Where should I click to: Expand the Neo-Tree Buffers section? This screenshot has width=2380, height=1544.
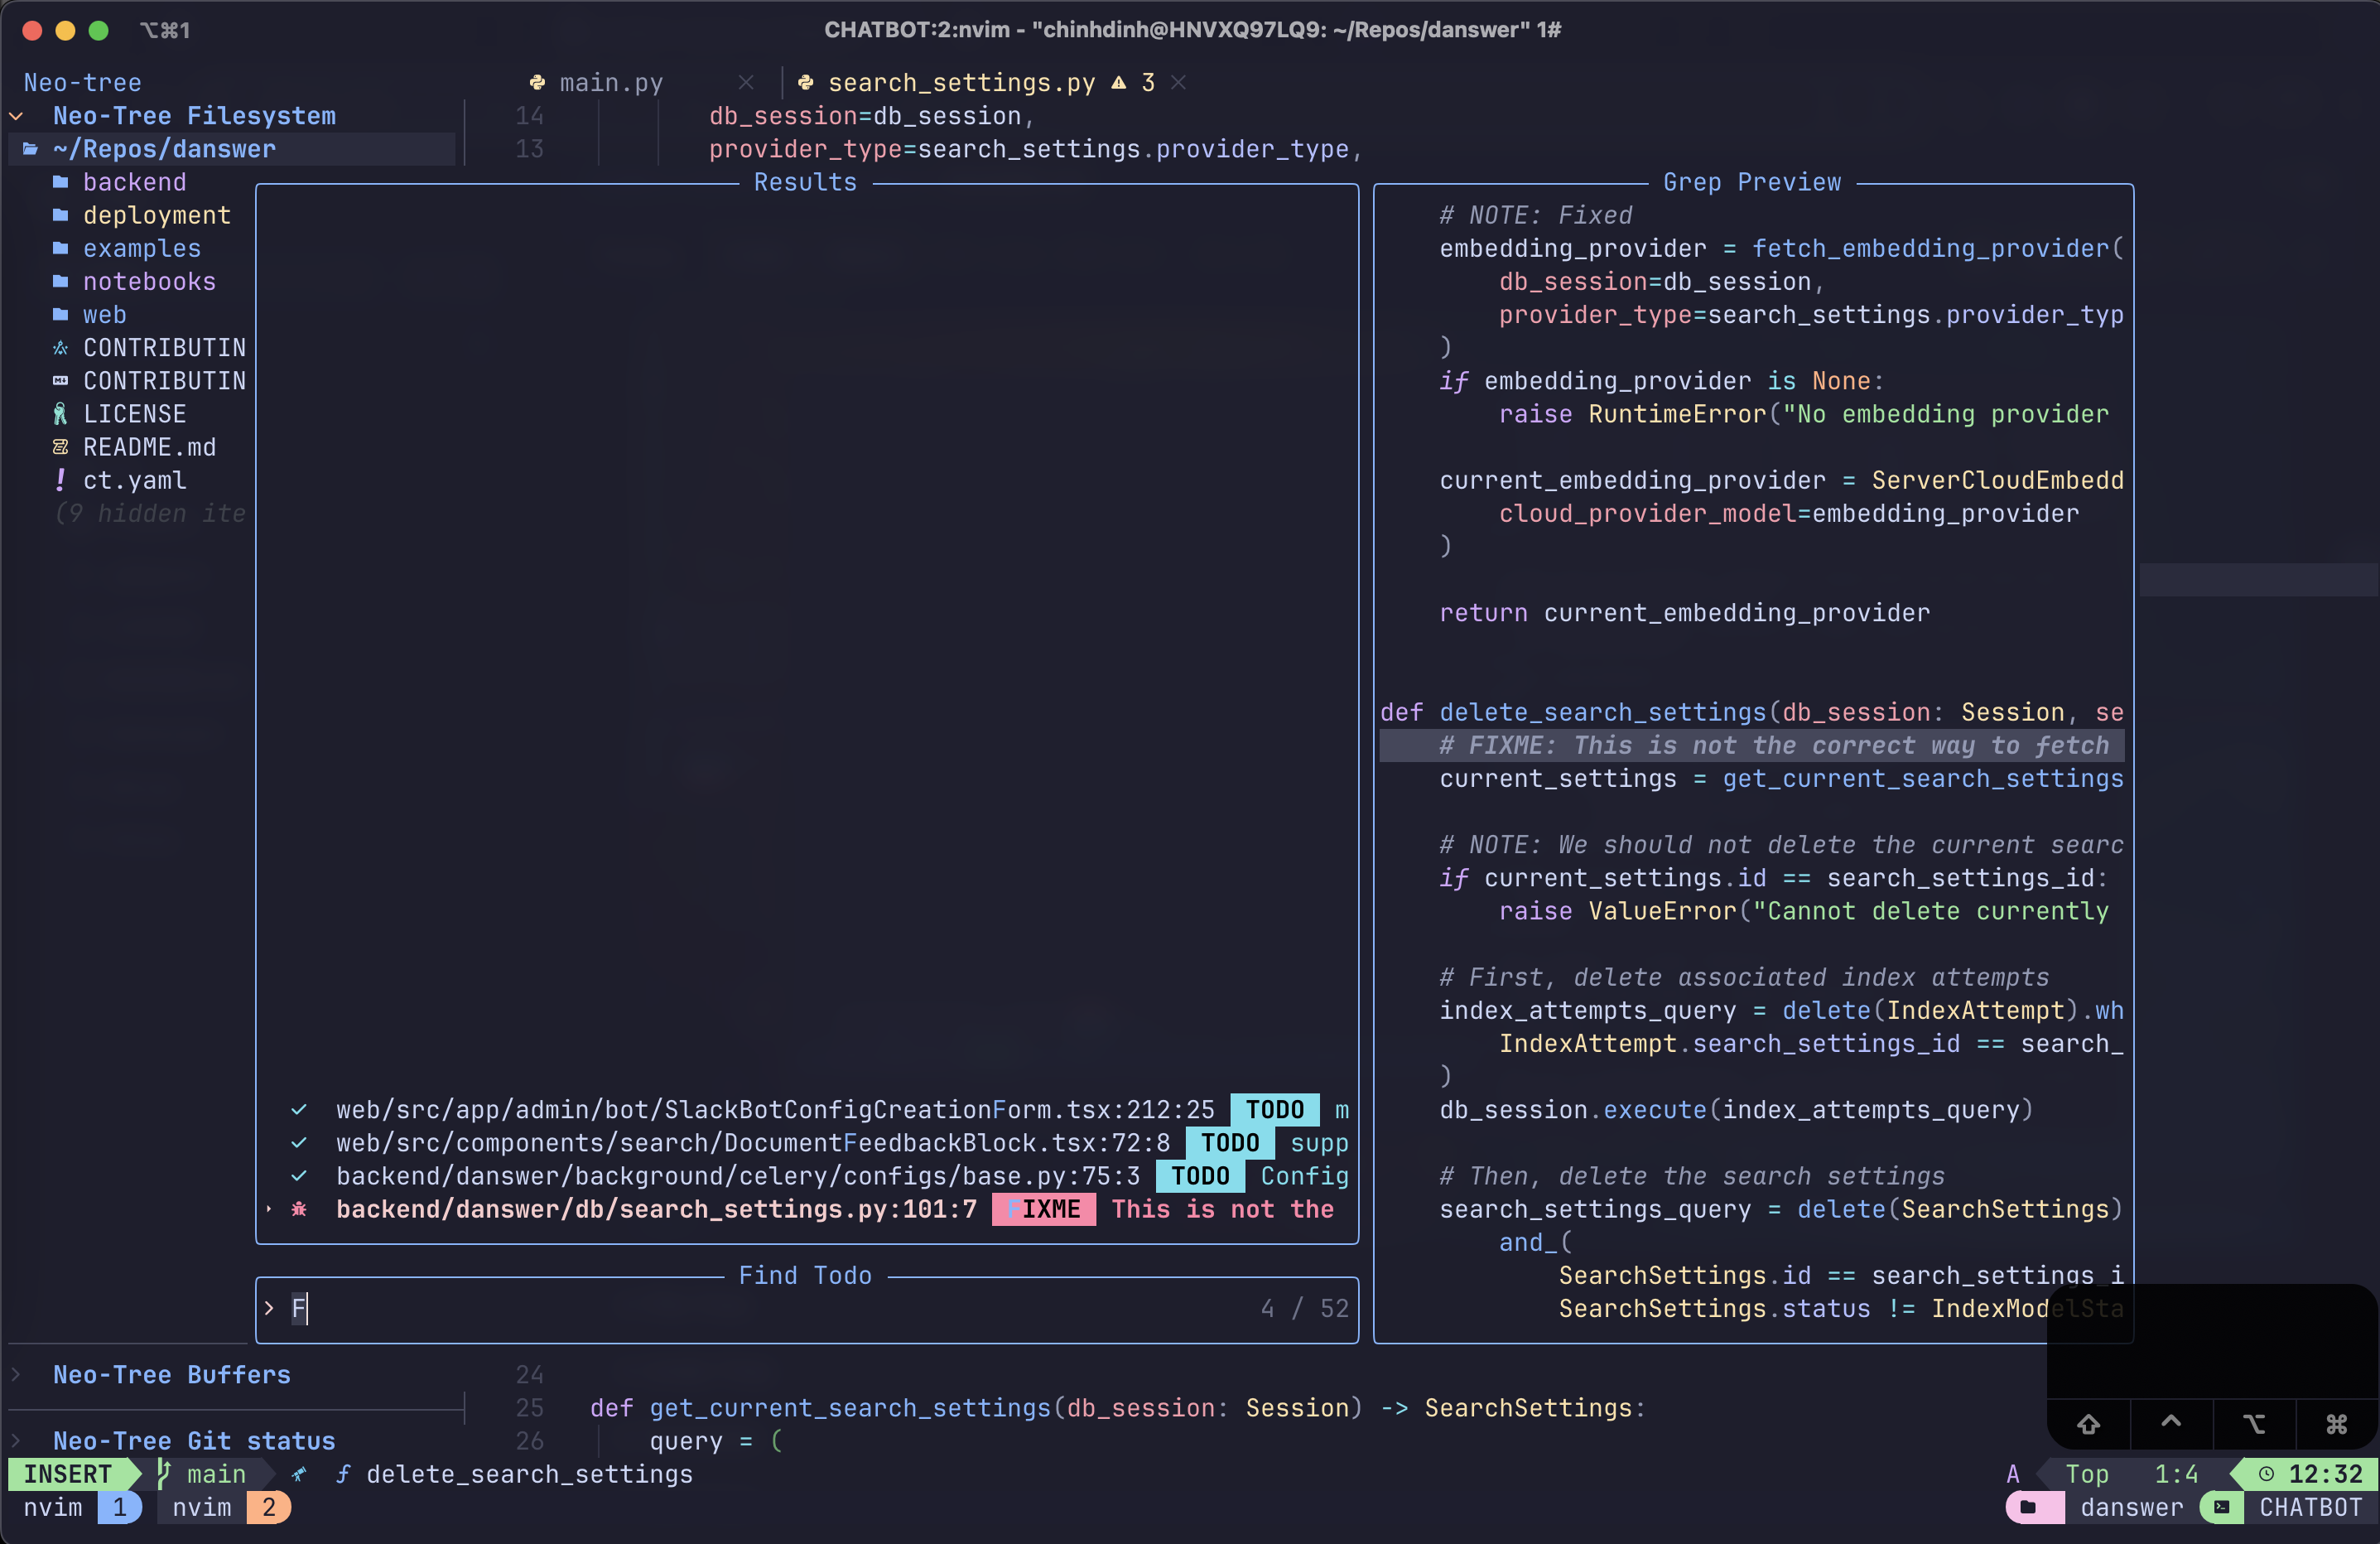click(17, 1375)
